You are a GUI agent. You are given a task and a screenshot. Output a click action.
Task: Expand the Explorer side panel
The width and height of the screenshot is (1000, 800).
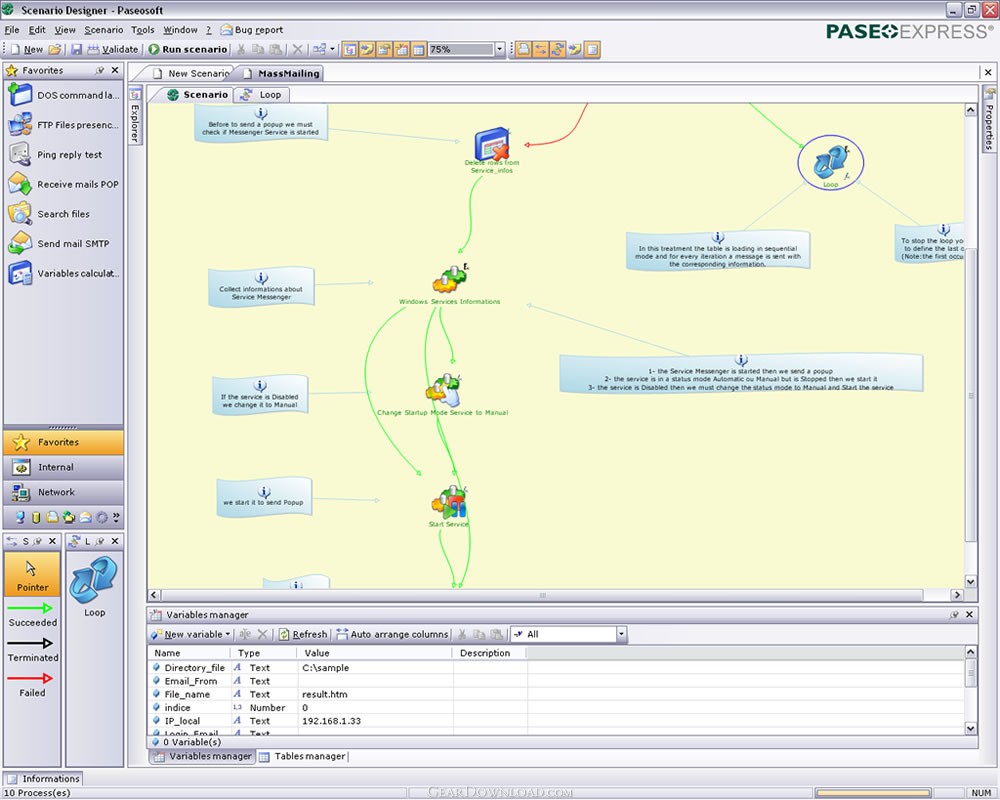[x=135, y=115]
